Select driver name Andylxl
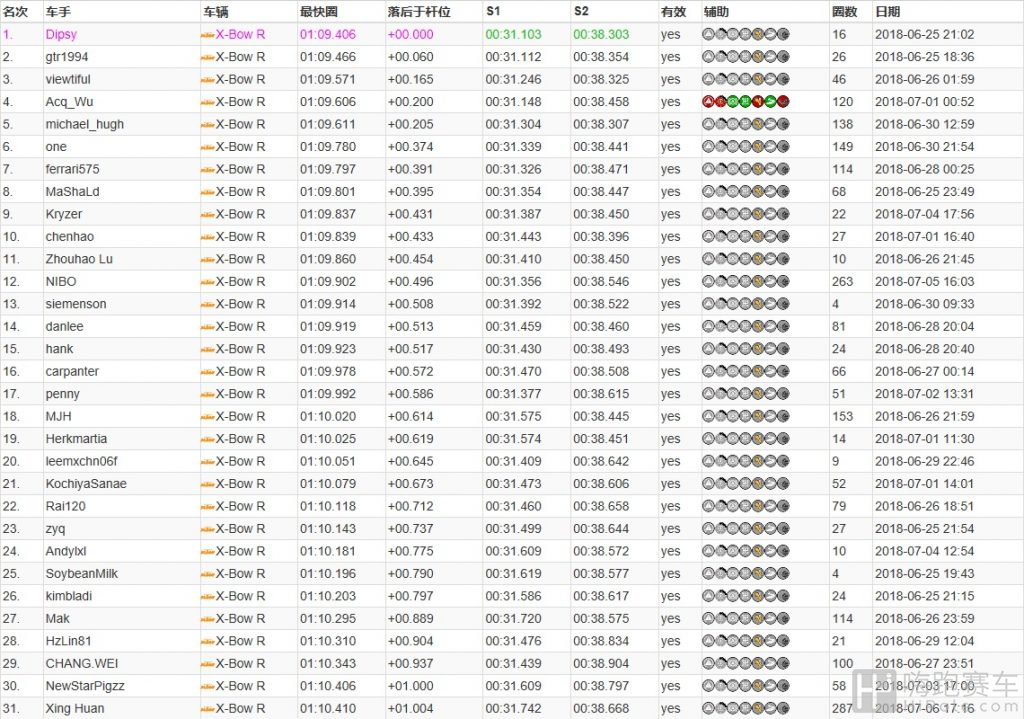 point(66,551)
